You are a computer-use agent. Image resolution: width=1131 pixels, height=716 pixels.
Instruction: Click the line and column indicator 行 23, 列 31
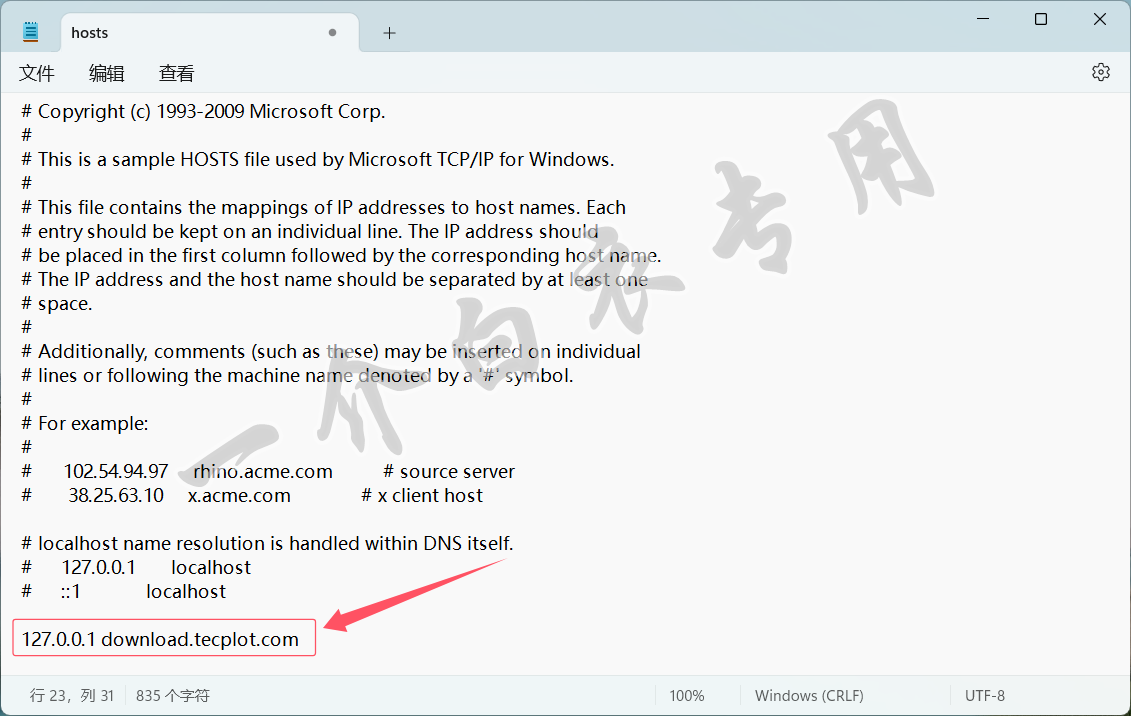[71, 696]
